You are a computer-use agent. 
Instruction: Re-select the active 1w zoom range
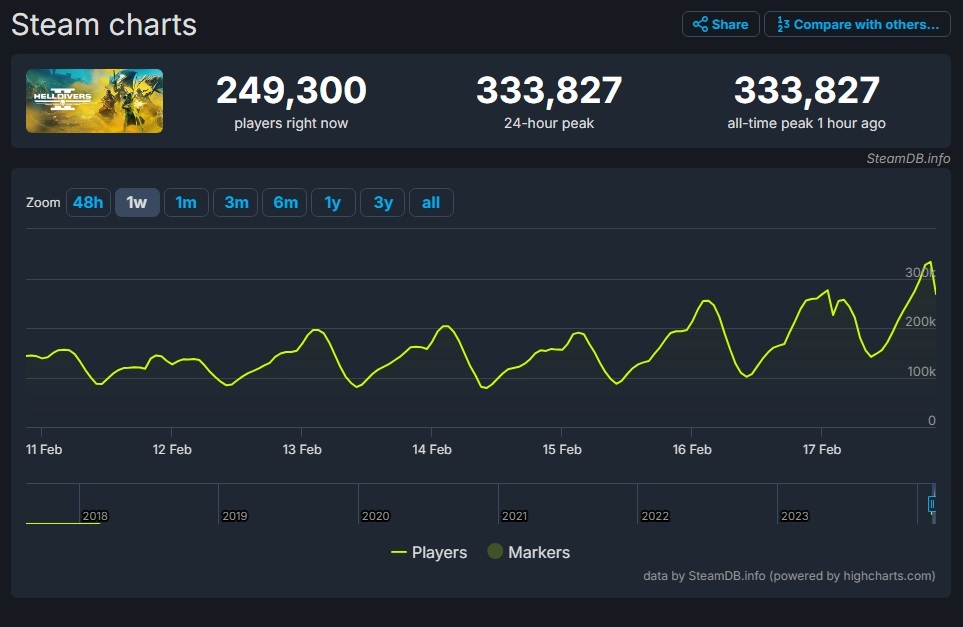137,202
